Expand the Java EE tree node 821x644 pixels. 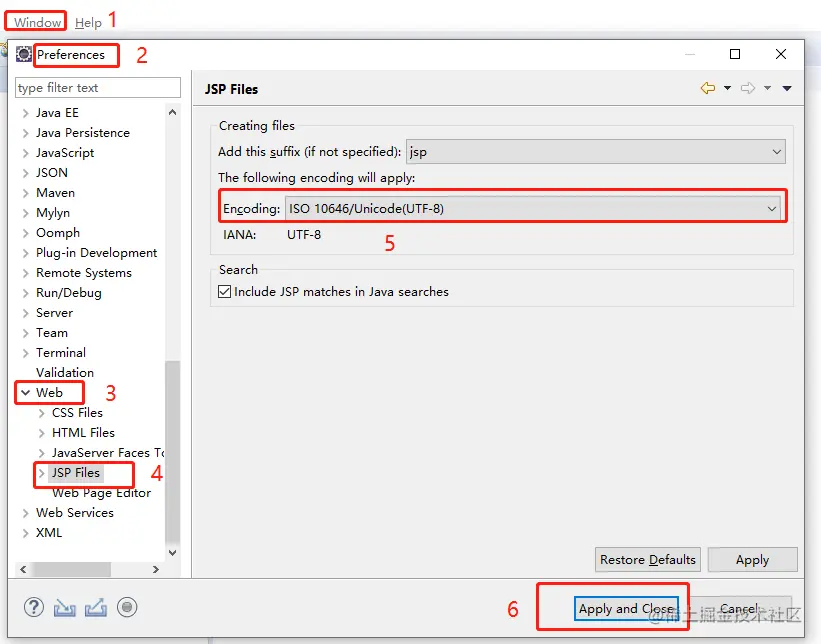click(x=25, y=113)
